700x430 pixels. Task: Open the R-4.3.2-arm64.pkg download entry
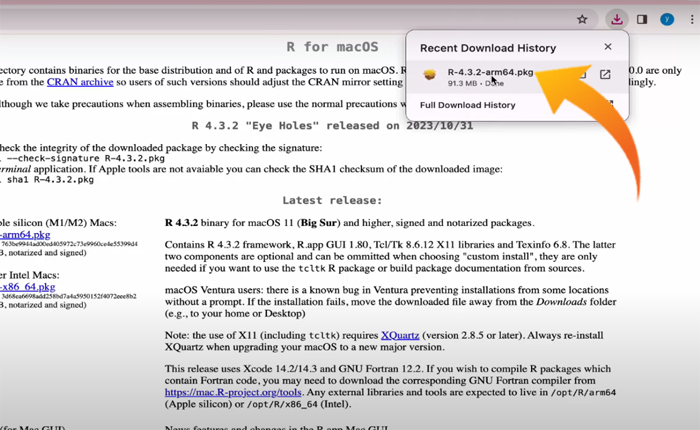(x=517, y=77)
